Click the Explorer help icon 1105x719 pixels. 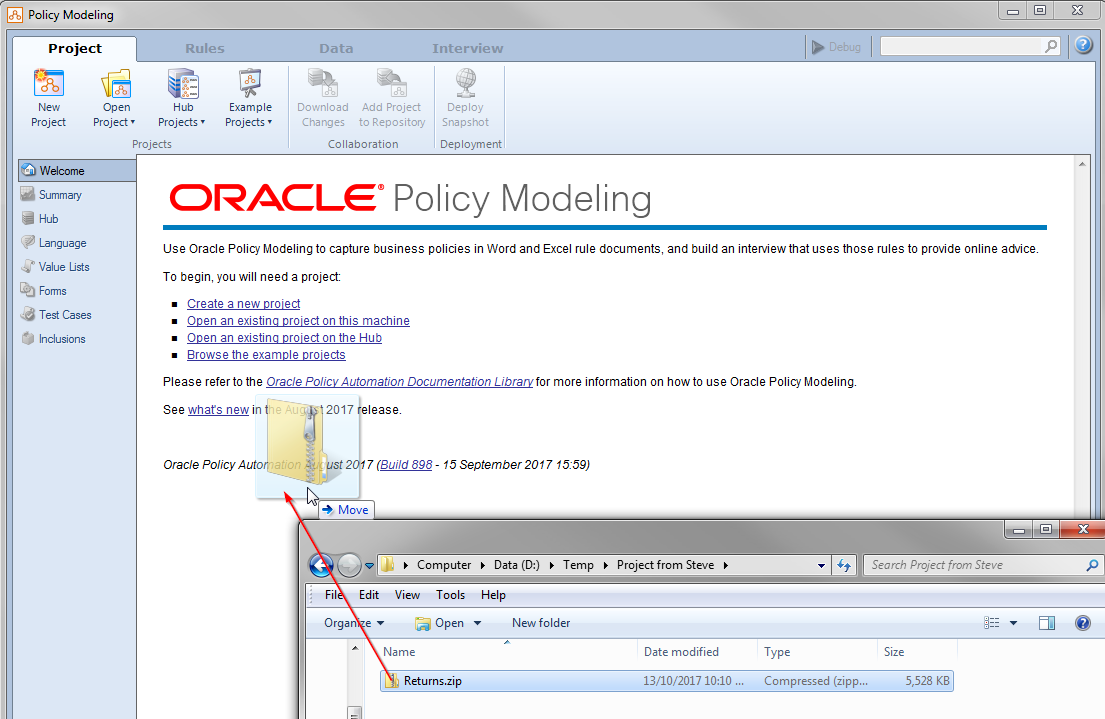pos(1082,623)
